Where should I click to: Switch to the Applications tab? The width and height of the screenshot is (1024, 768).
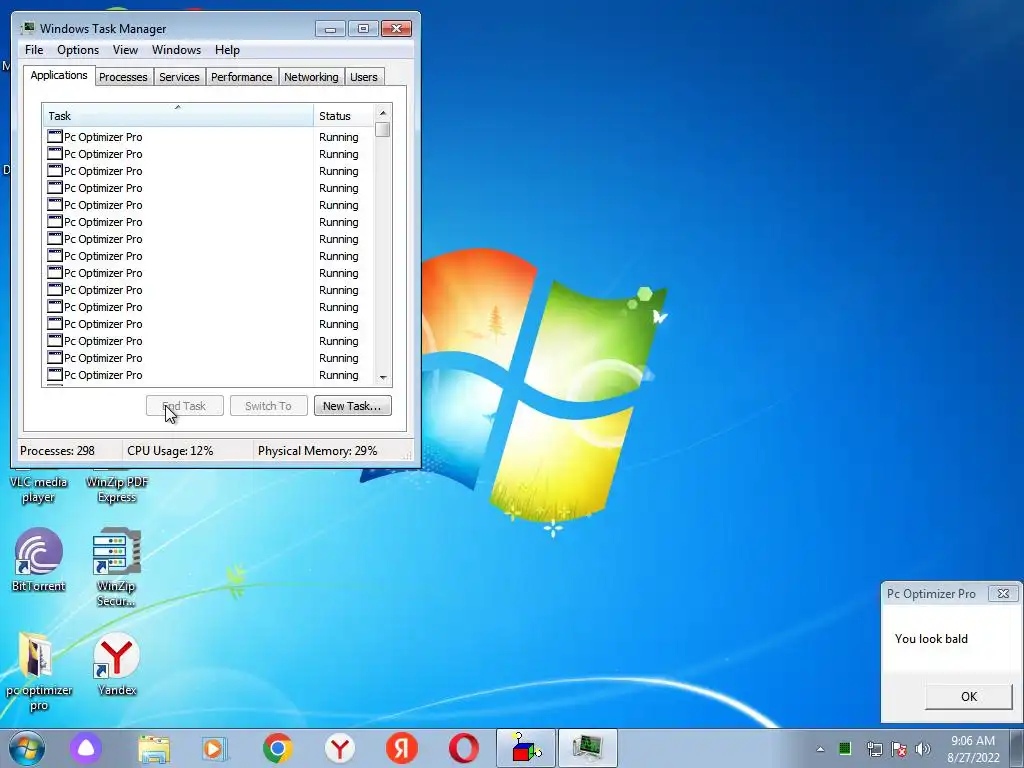point(59,75)
